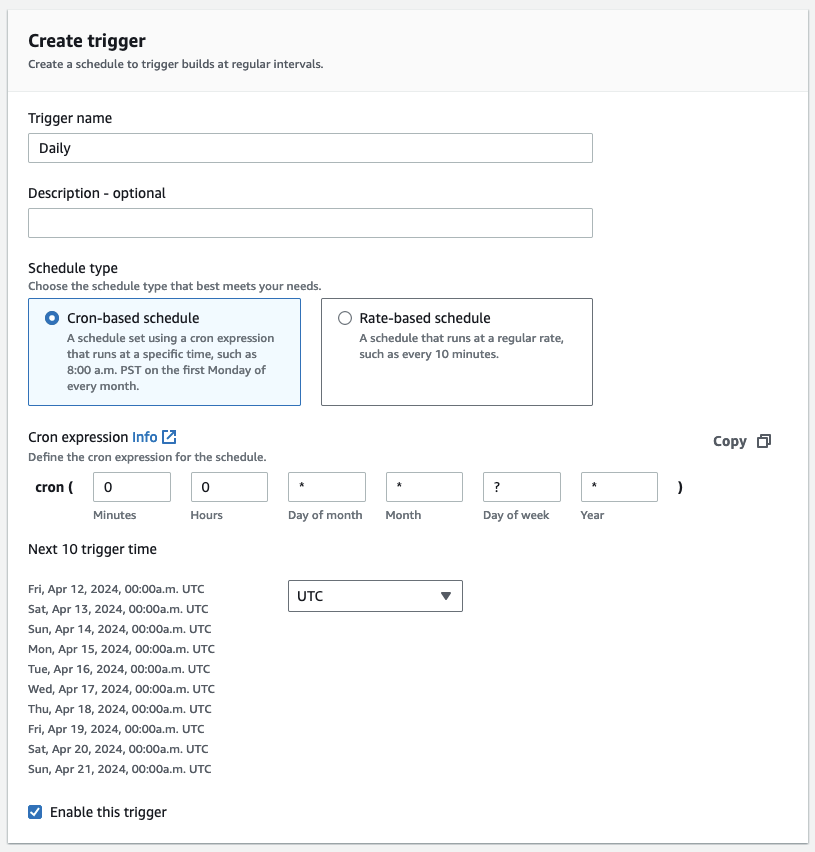Select the Cron-based schedule radio button
The image size is (815, 852).
tap(52, 318)
